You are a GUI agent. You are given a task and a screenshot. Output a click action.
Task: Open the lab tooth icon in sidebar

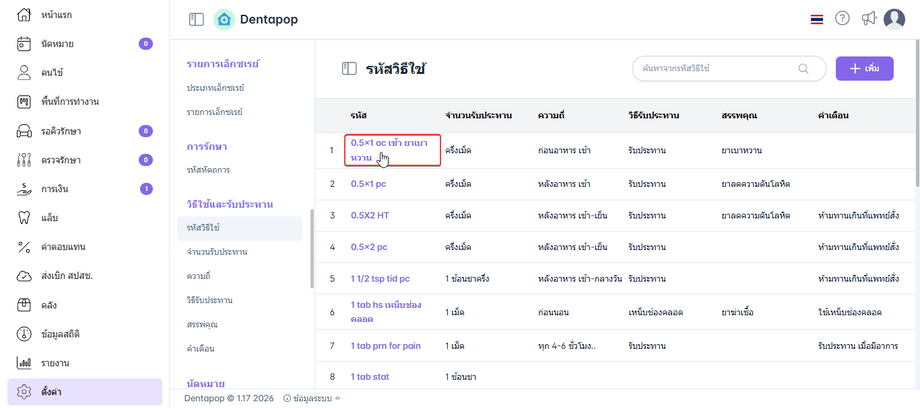(24, 217)
